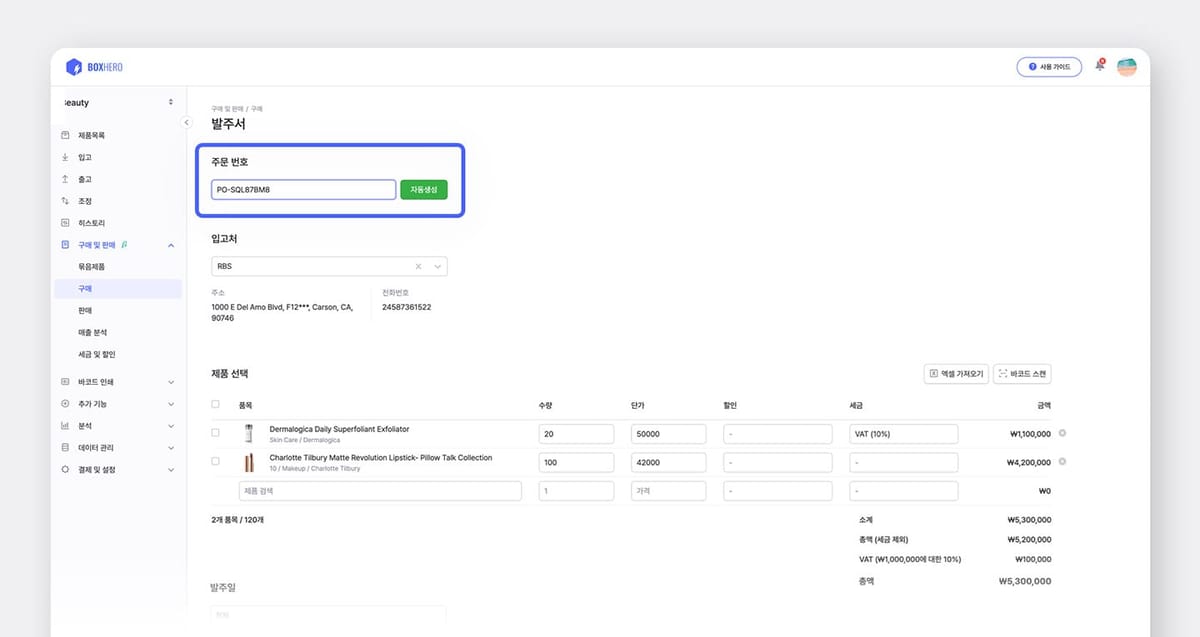Remove the Charlotte Tilbury lipstick row
The image size is (1200, 637).
point(1062,462)
